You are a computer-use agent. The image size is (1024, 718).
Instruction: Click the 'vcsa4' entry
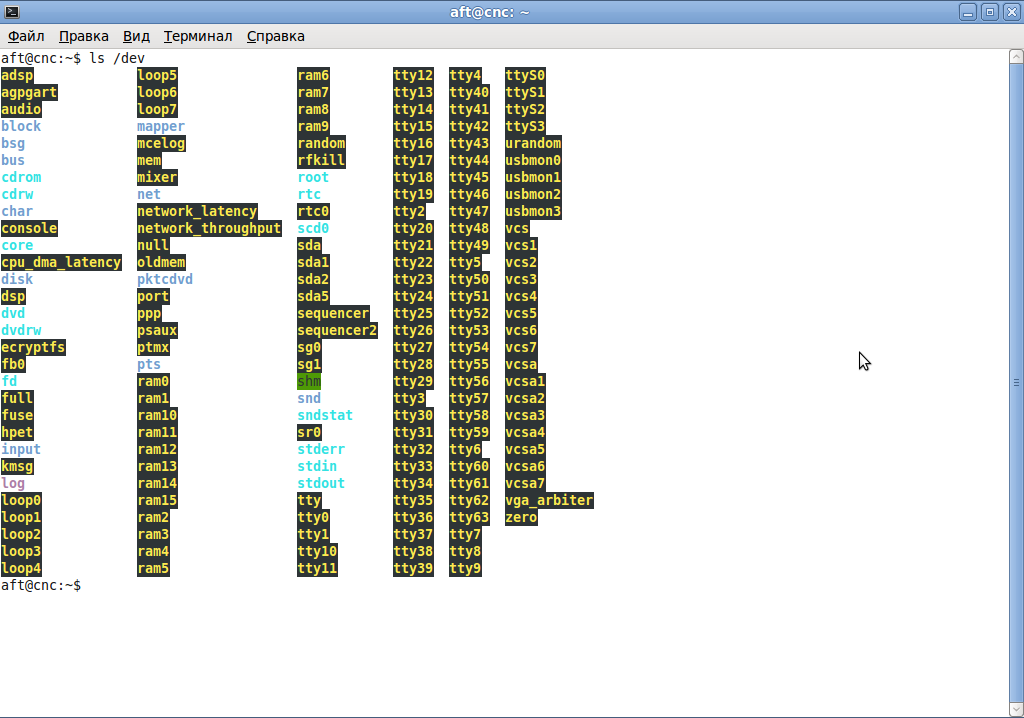[x=526, y=432]
